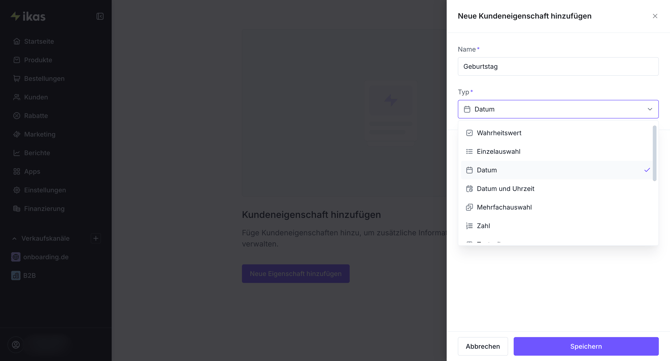Image resolution: width=670 pixels, height=361 pixels.
Task: Open the Typ dropdown showing Datum
Action: tap(558, 109)
